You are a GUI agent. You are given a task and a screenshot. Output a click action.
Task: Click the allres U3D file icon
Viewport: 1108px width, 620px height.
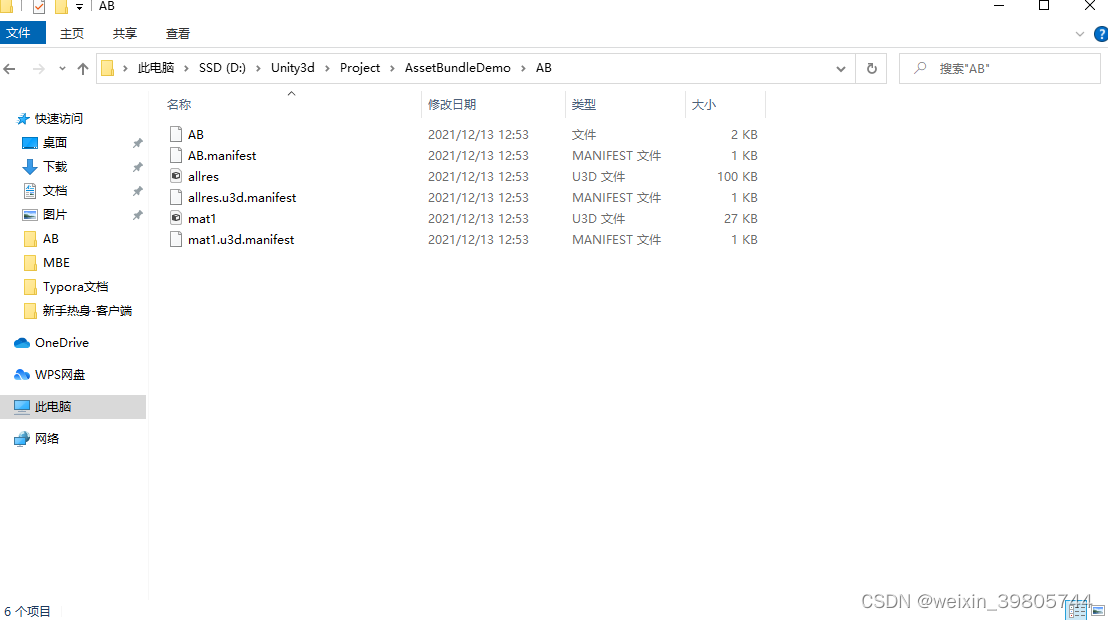click(x=176, y=176)
